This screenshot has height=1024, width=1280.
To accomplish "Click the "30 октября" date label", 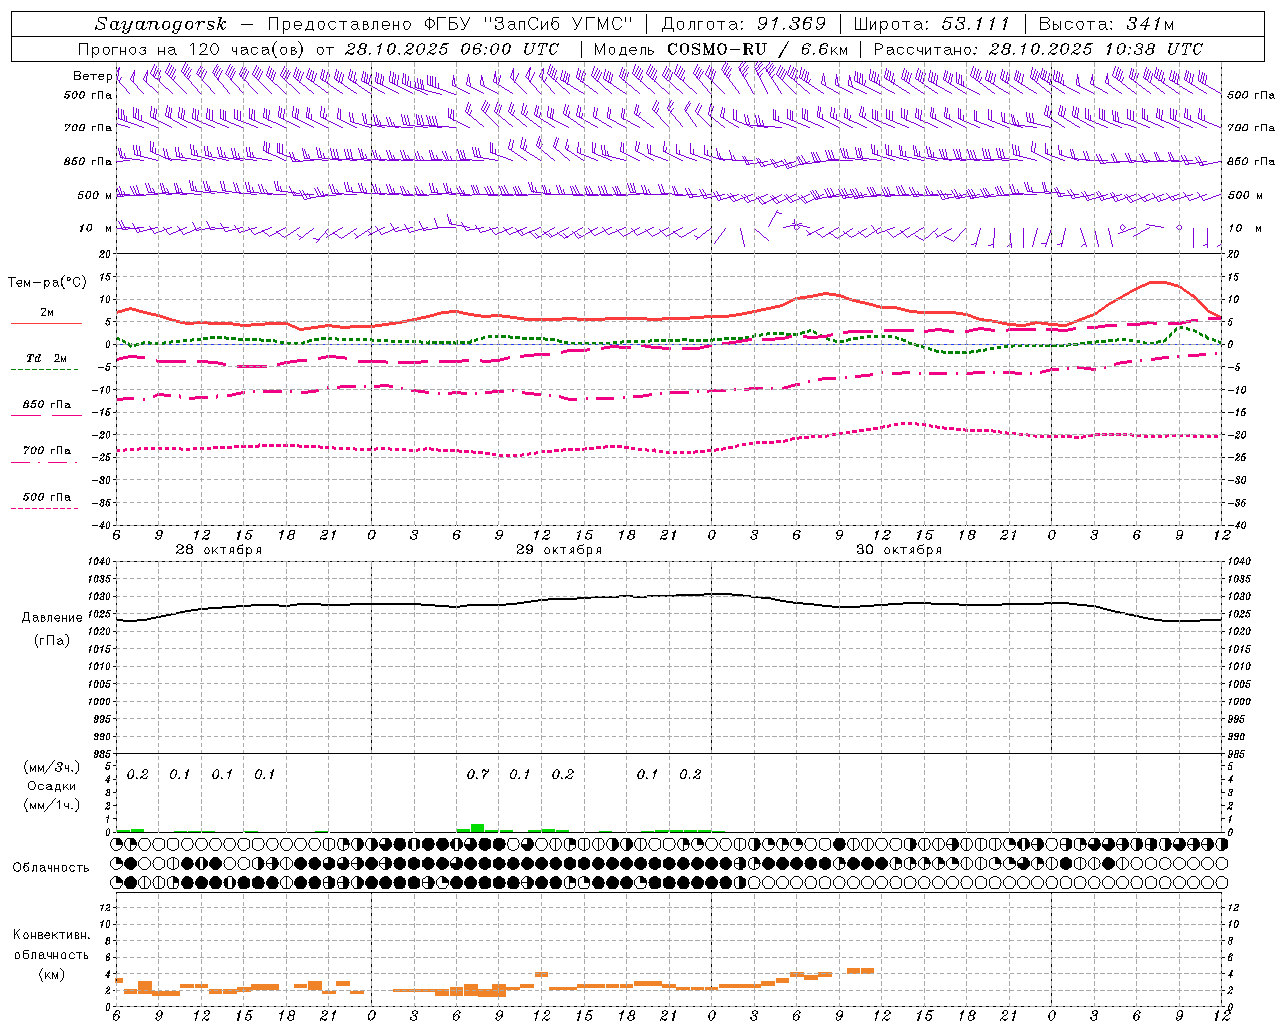I will [899, 550].
